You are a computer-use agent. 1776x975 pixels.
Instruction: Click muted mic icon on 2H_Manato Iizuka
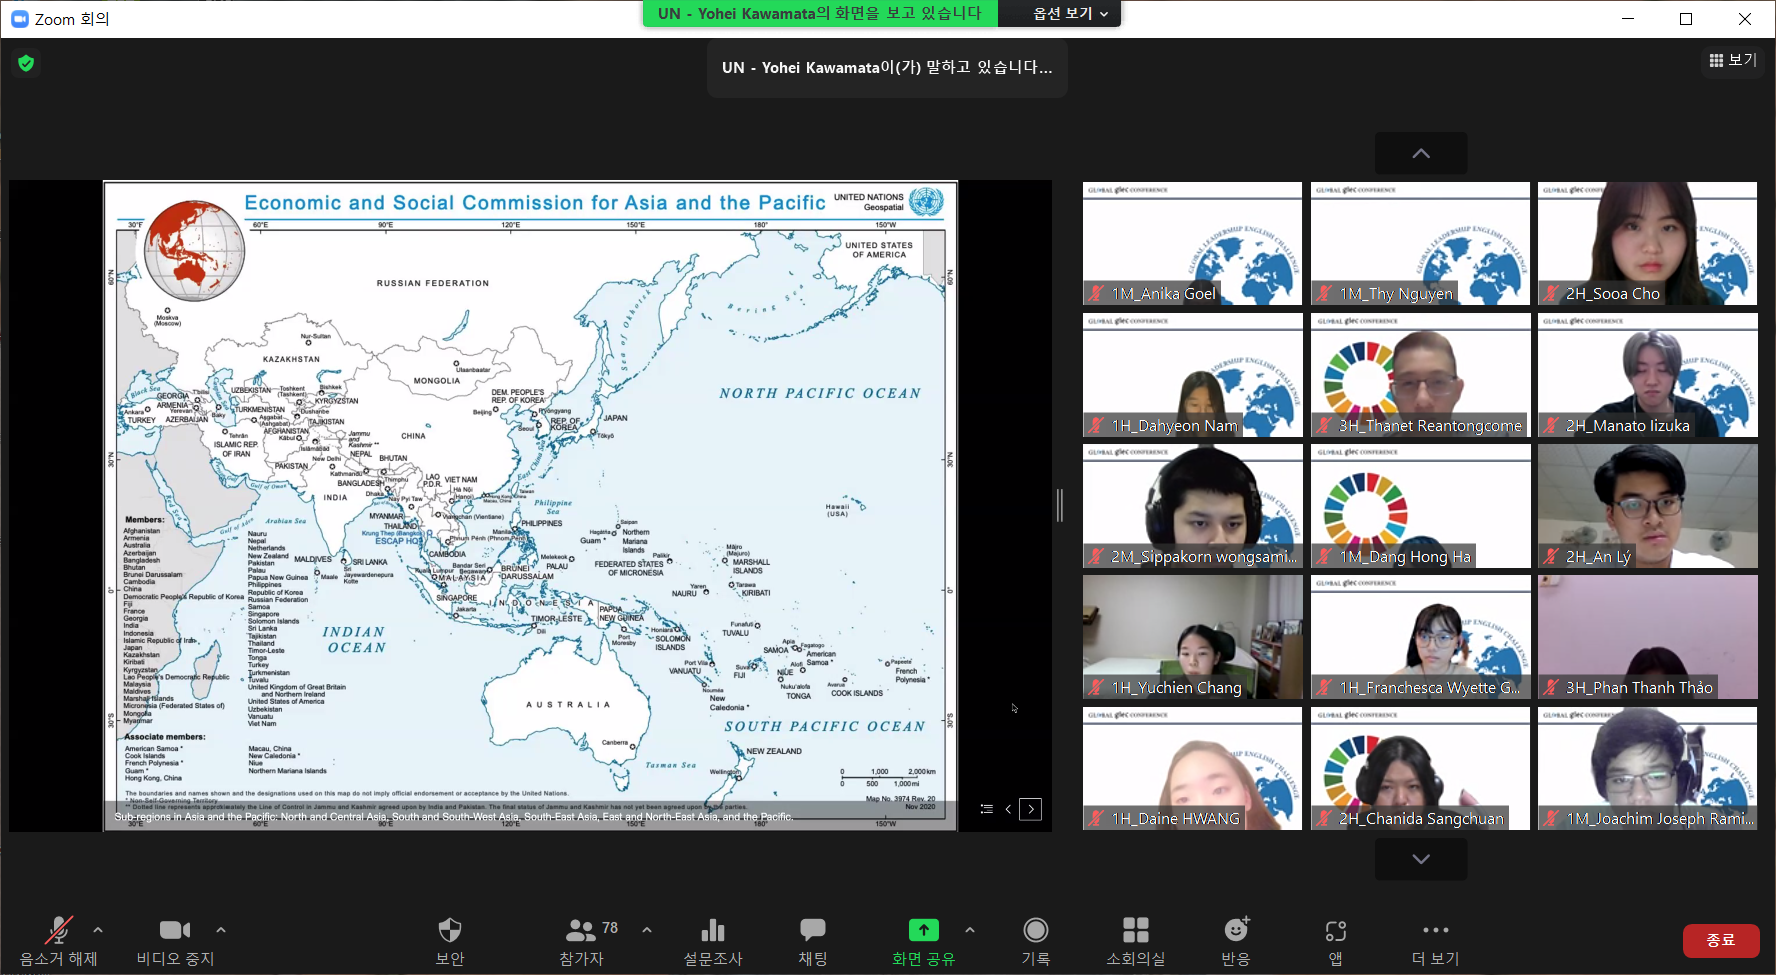(x=1551, y=426)
